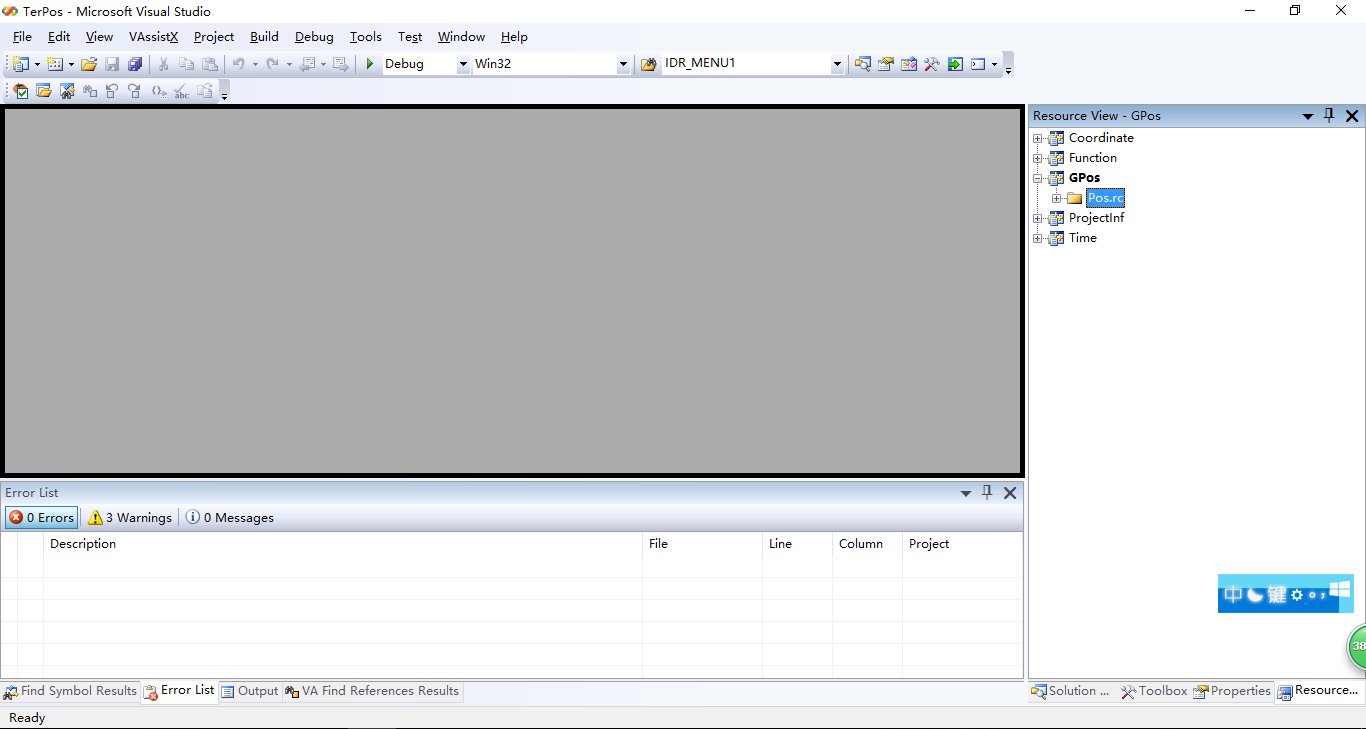This screenshot has width=1366, height=729.
Task: Collapse the GPos project node
Action: point(1038,178)
